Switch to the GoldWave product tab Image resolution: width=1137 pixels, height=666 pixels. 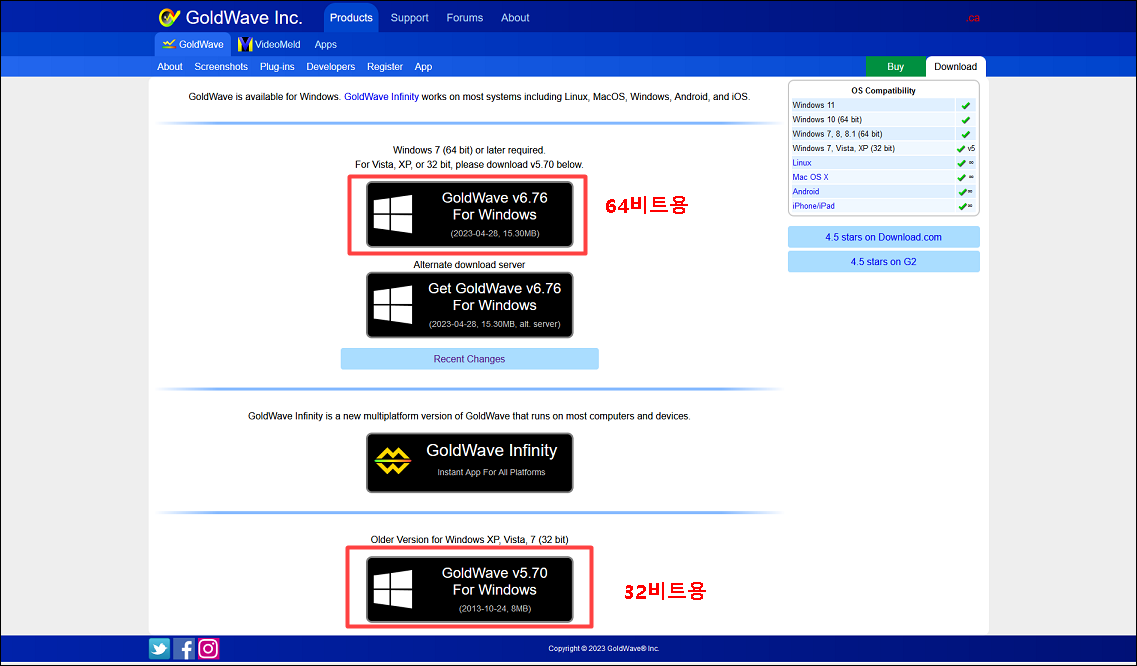pyautogui.click(x=193, y=44)
